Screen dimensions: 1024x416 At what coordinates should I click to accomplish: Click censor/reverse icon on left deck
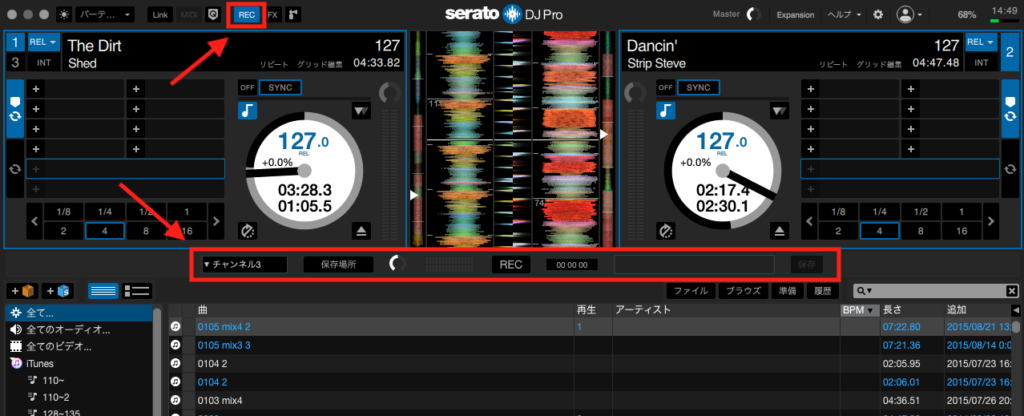coord(361,110)
